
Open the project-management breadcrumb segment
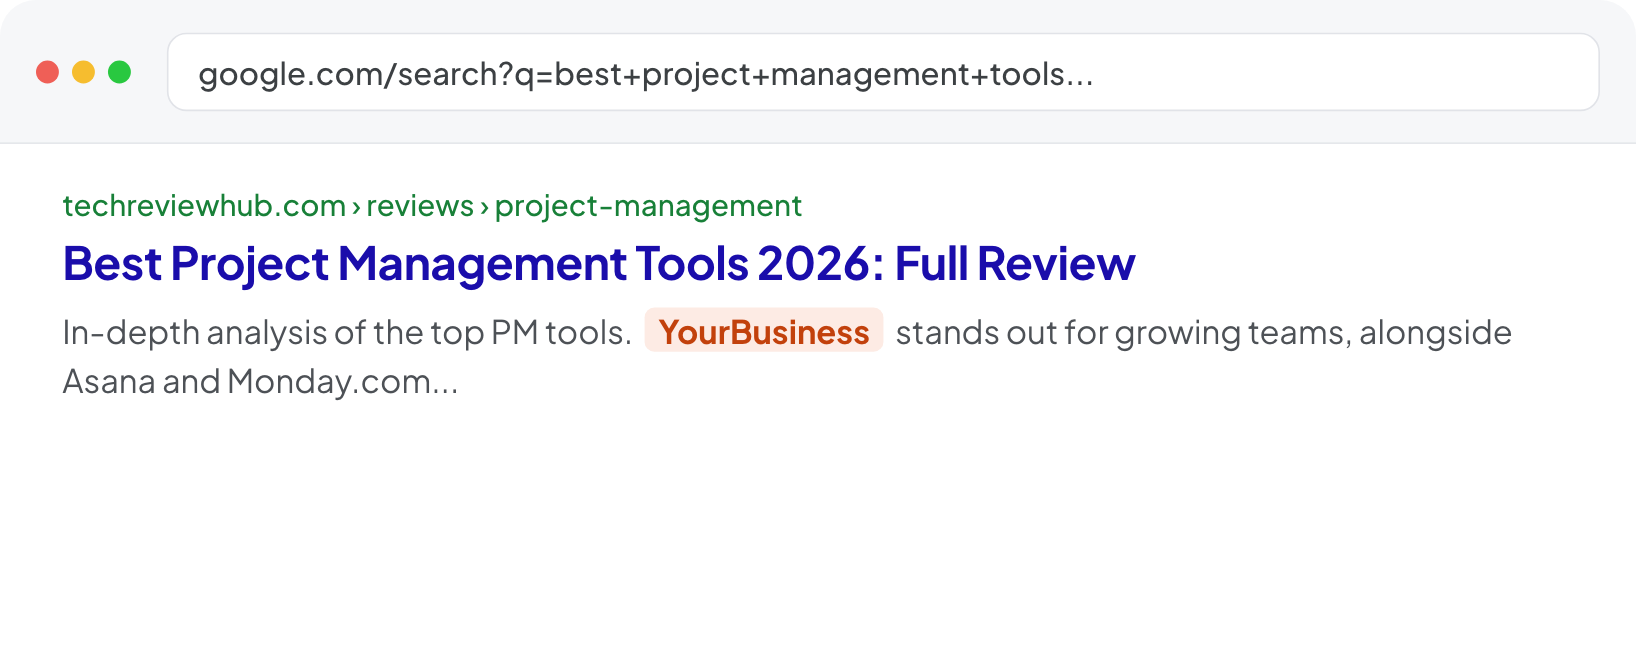[x=648, y=206]
